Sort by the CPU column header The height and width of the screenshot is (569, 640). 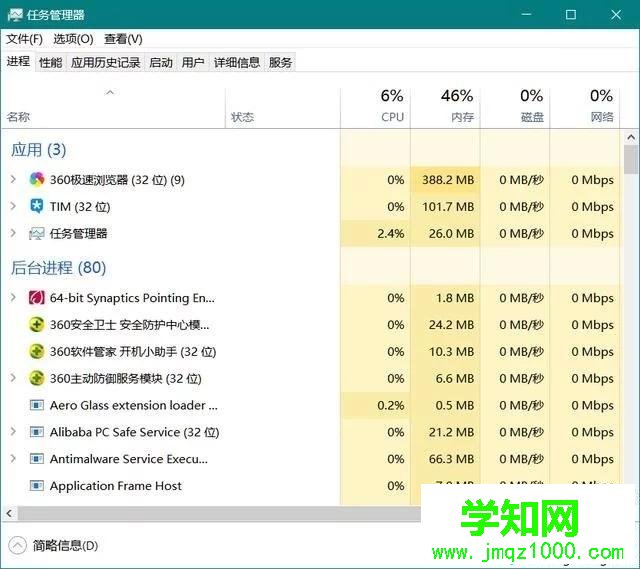(375, 108)
